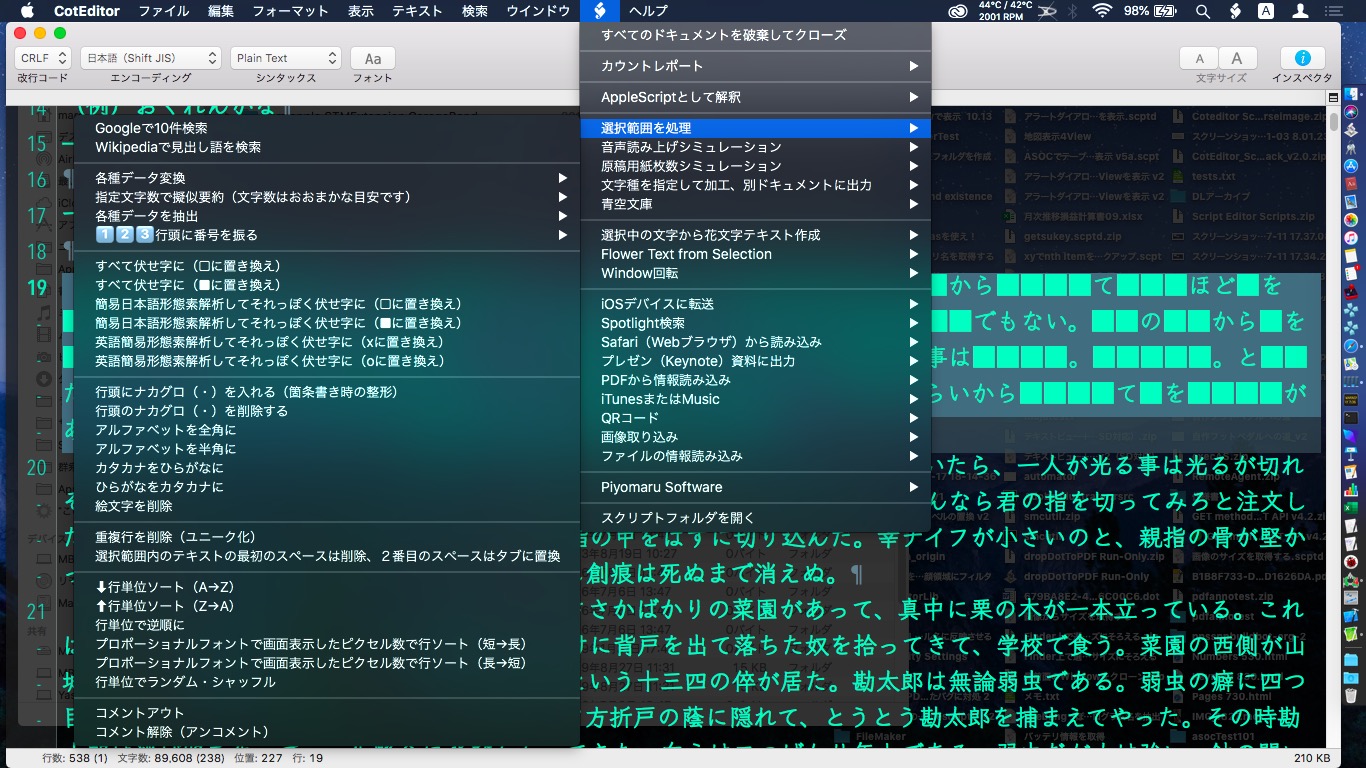Expand the 音声読み上げシミュレーション submenu

click(x=755, y=147)
